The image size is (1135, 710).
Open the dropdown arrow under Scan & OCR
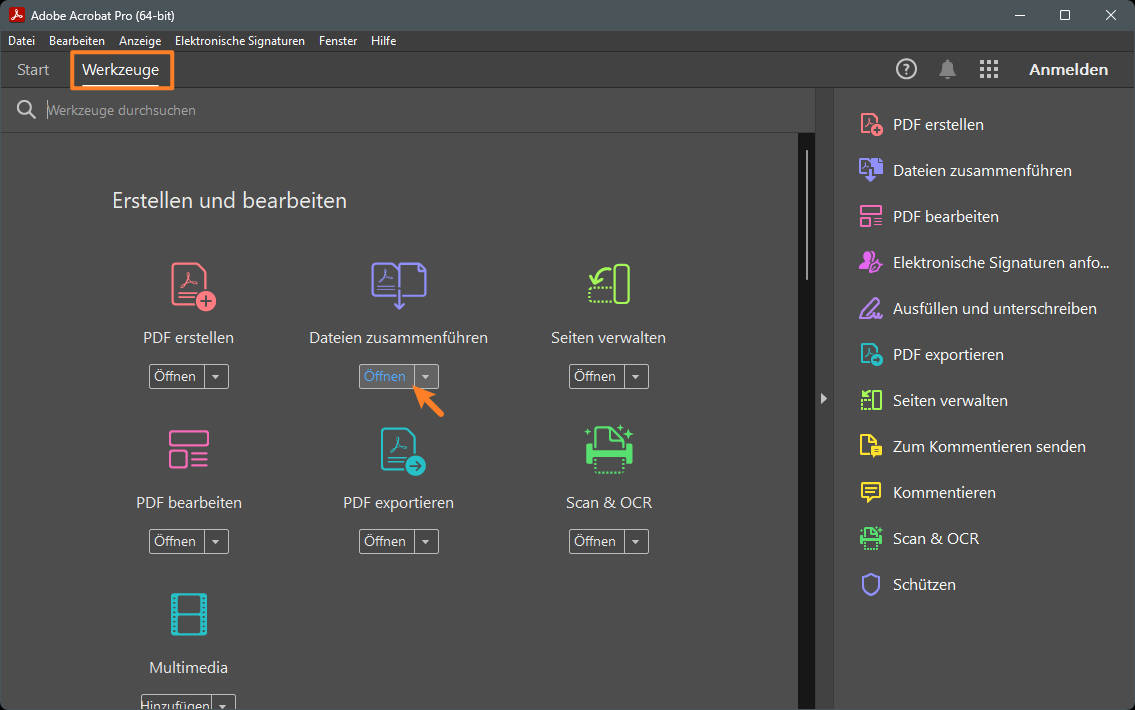coord(636,541)
